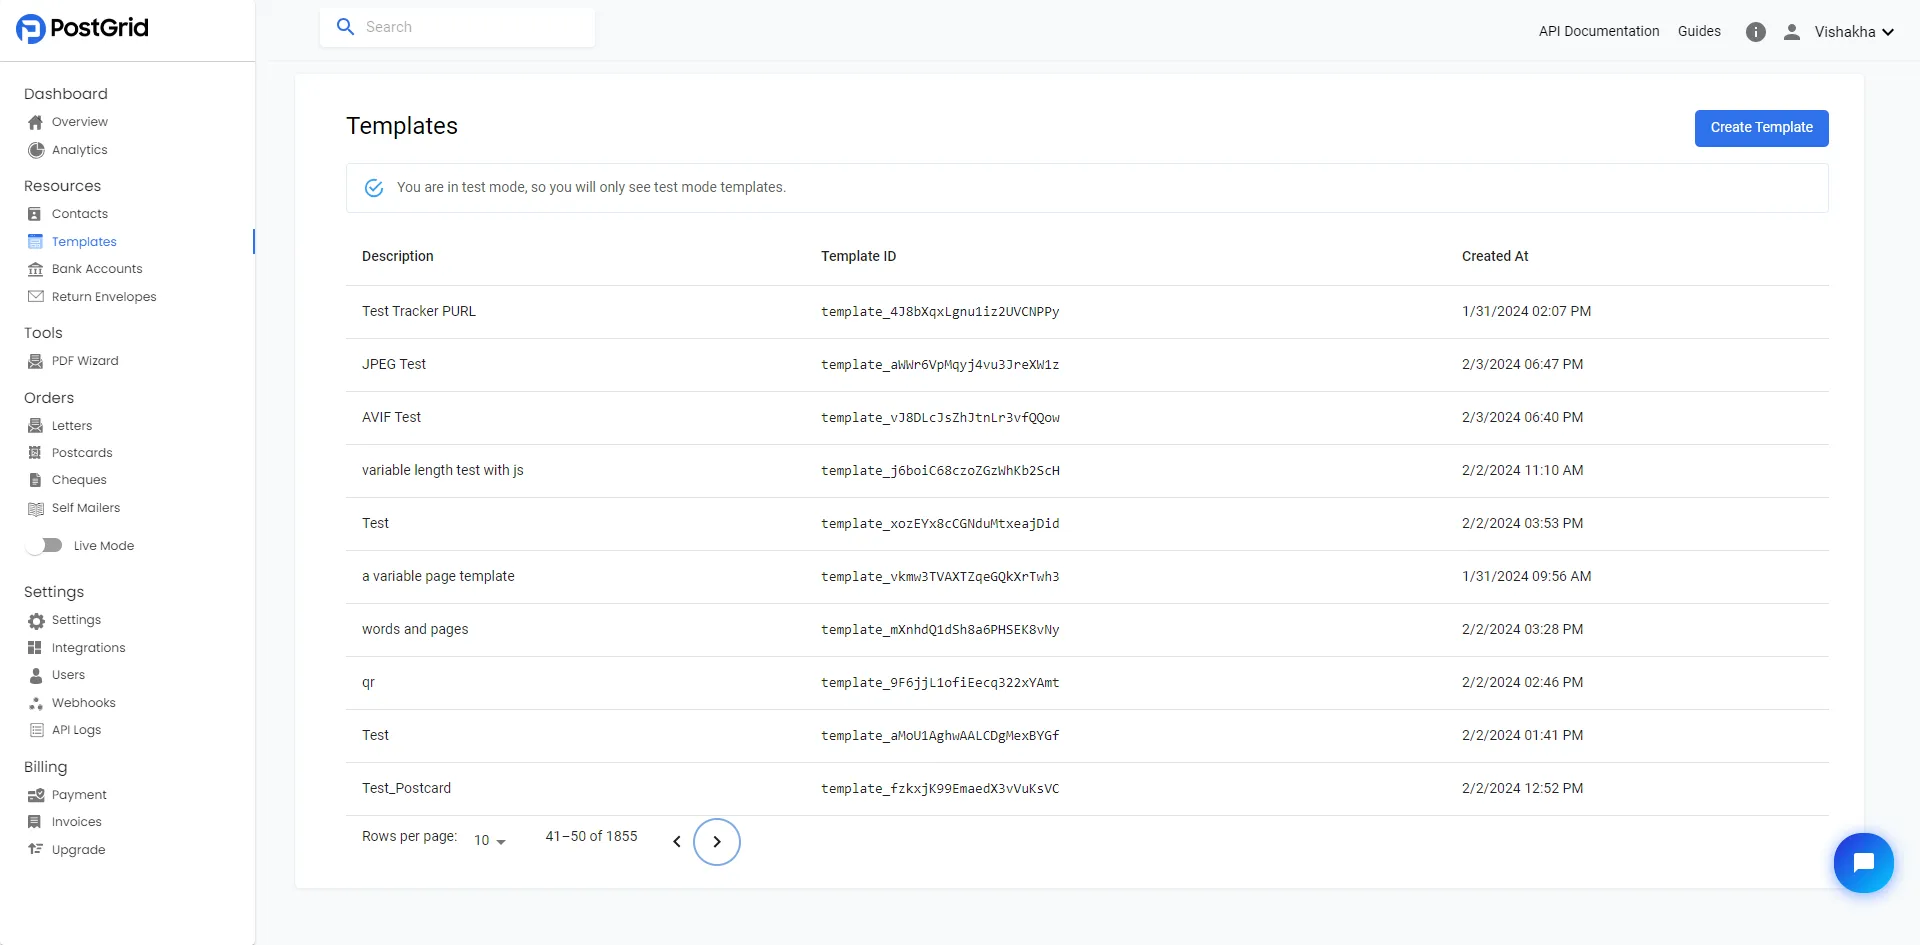Viewport: 1920px width, 945px height.
Task: Open API Documentation
Action: click(1598, 31)
